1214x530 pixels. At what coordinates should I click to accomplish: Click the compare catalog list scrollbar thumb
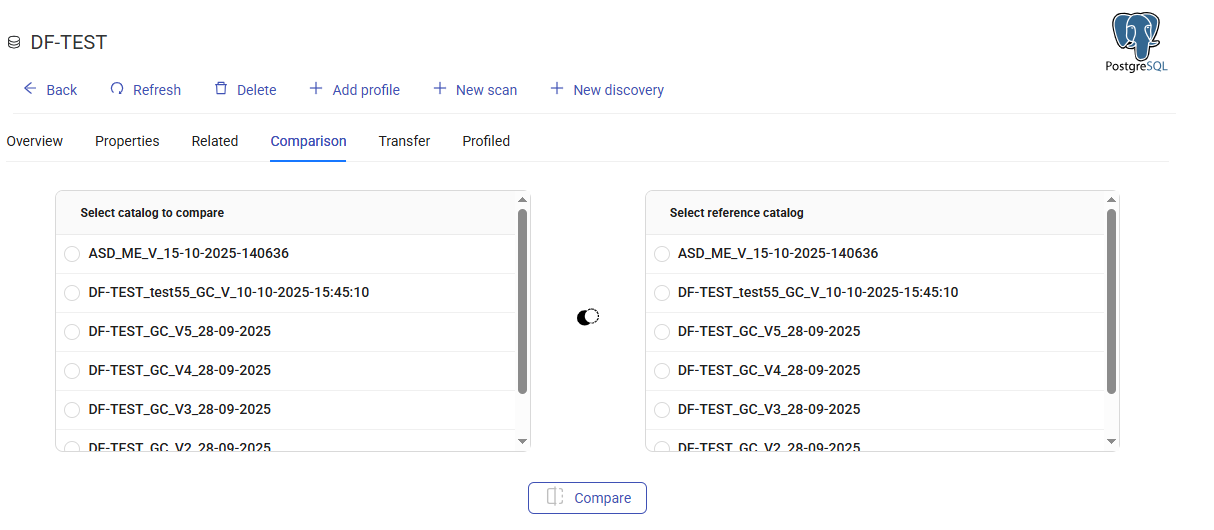[x=522, y=300]
